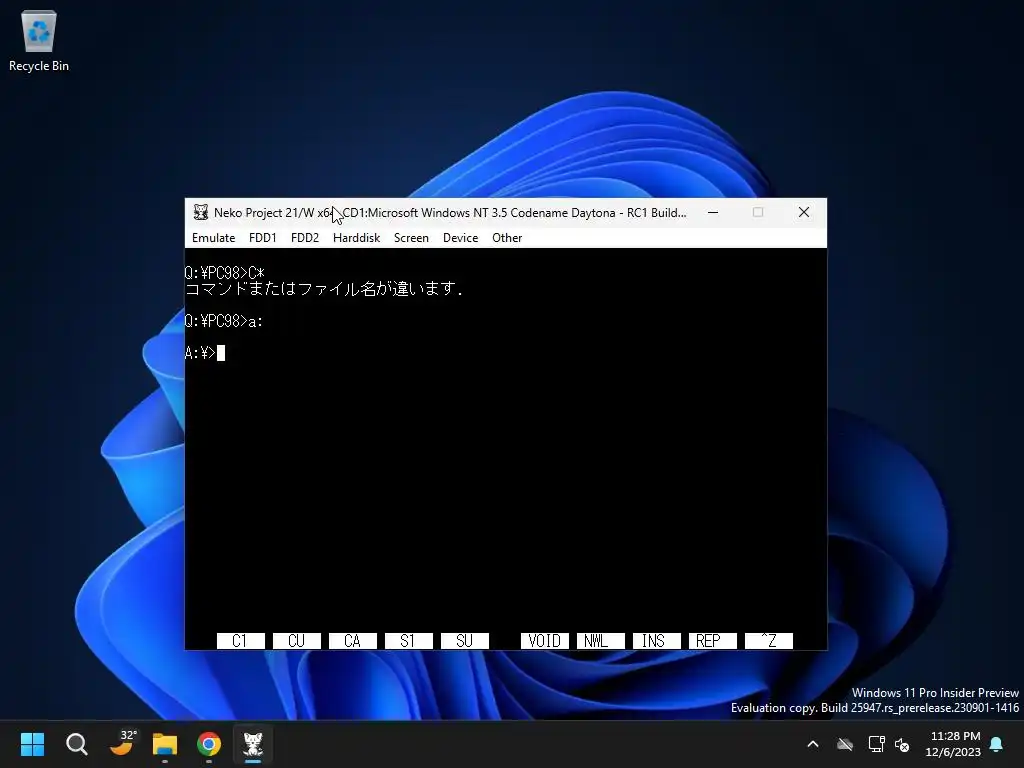This screenshot has width=1024, height=768.
Task: Click the CU function key label
Action: (296, 641)
